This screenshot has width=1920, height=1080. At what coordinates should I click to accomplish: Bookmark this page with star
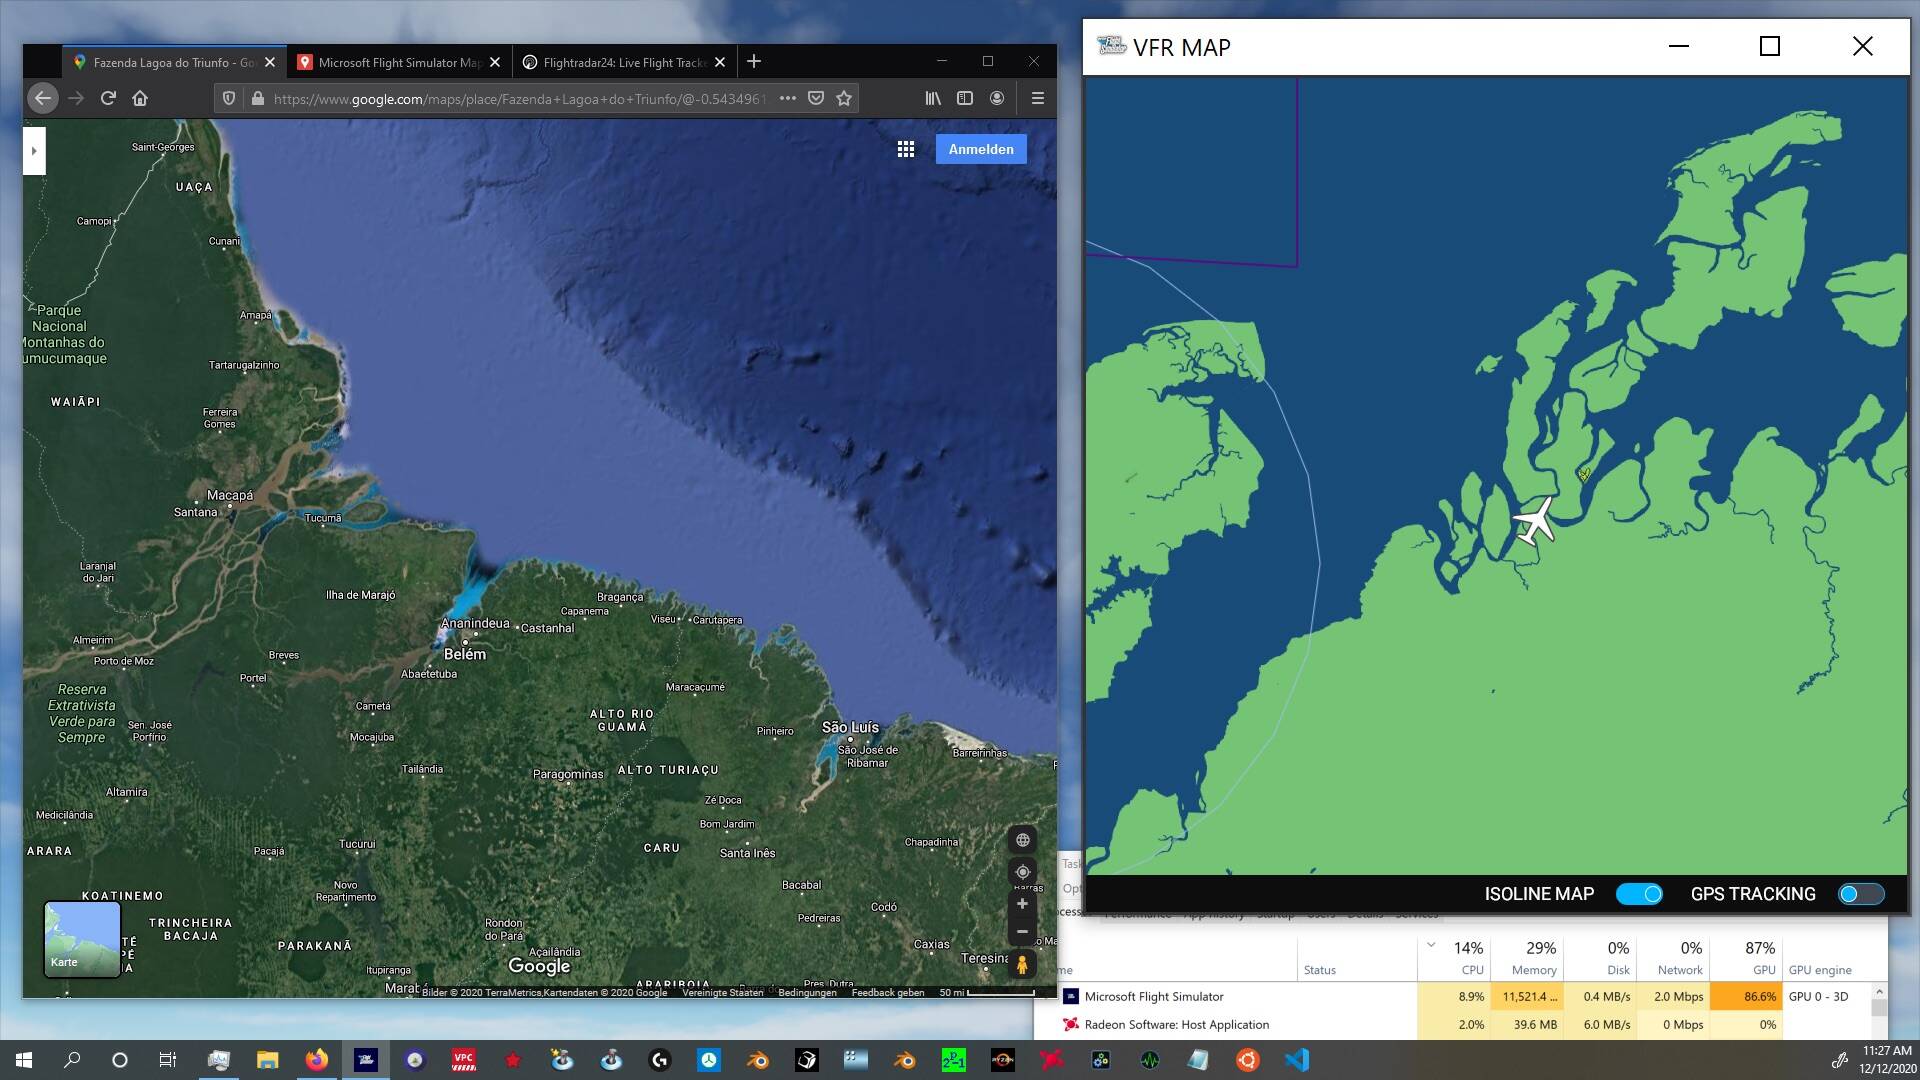point(844,98)
